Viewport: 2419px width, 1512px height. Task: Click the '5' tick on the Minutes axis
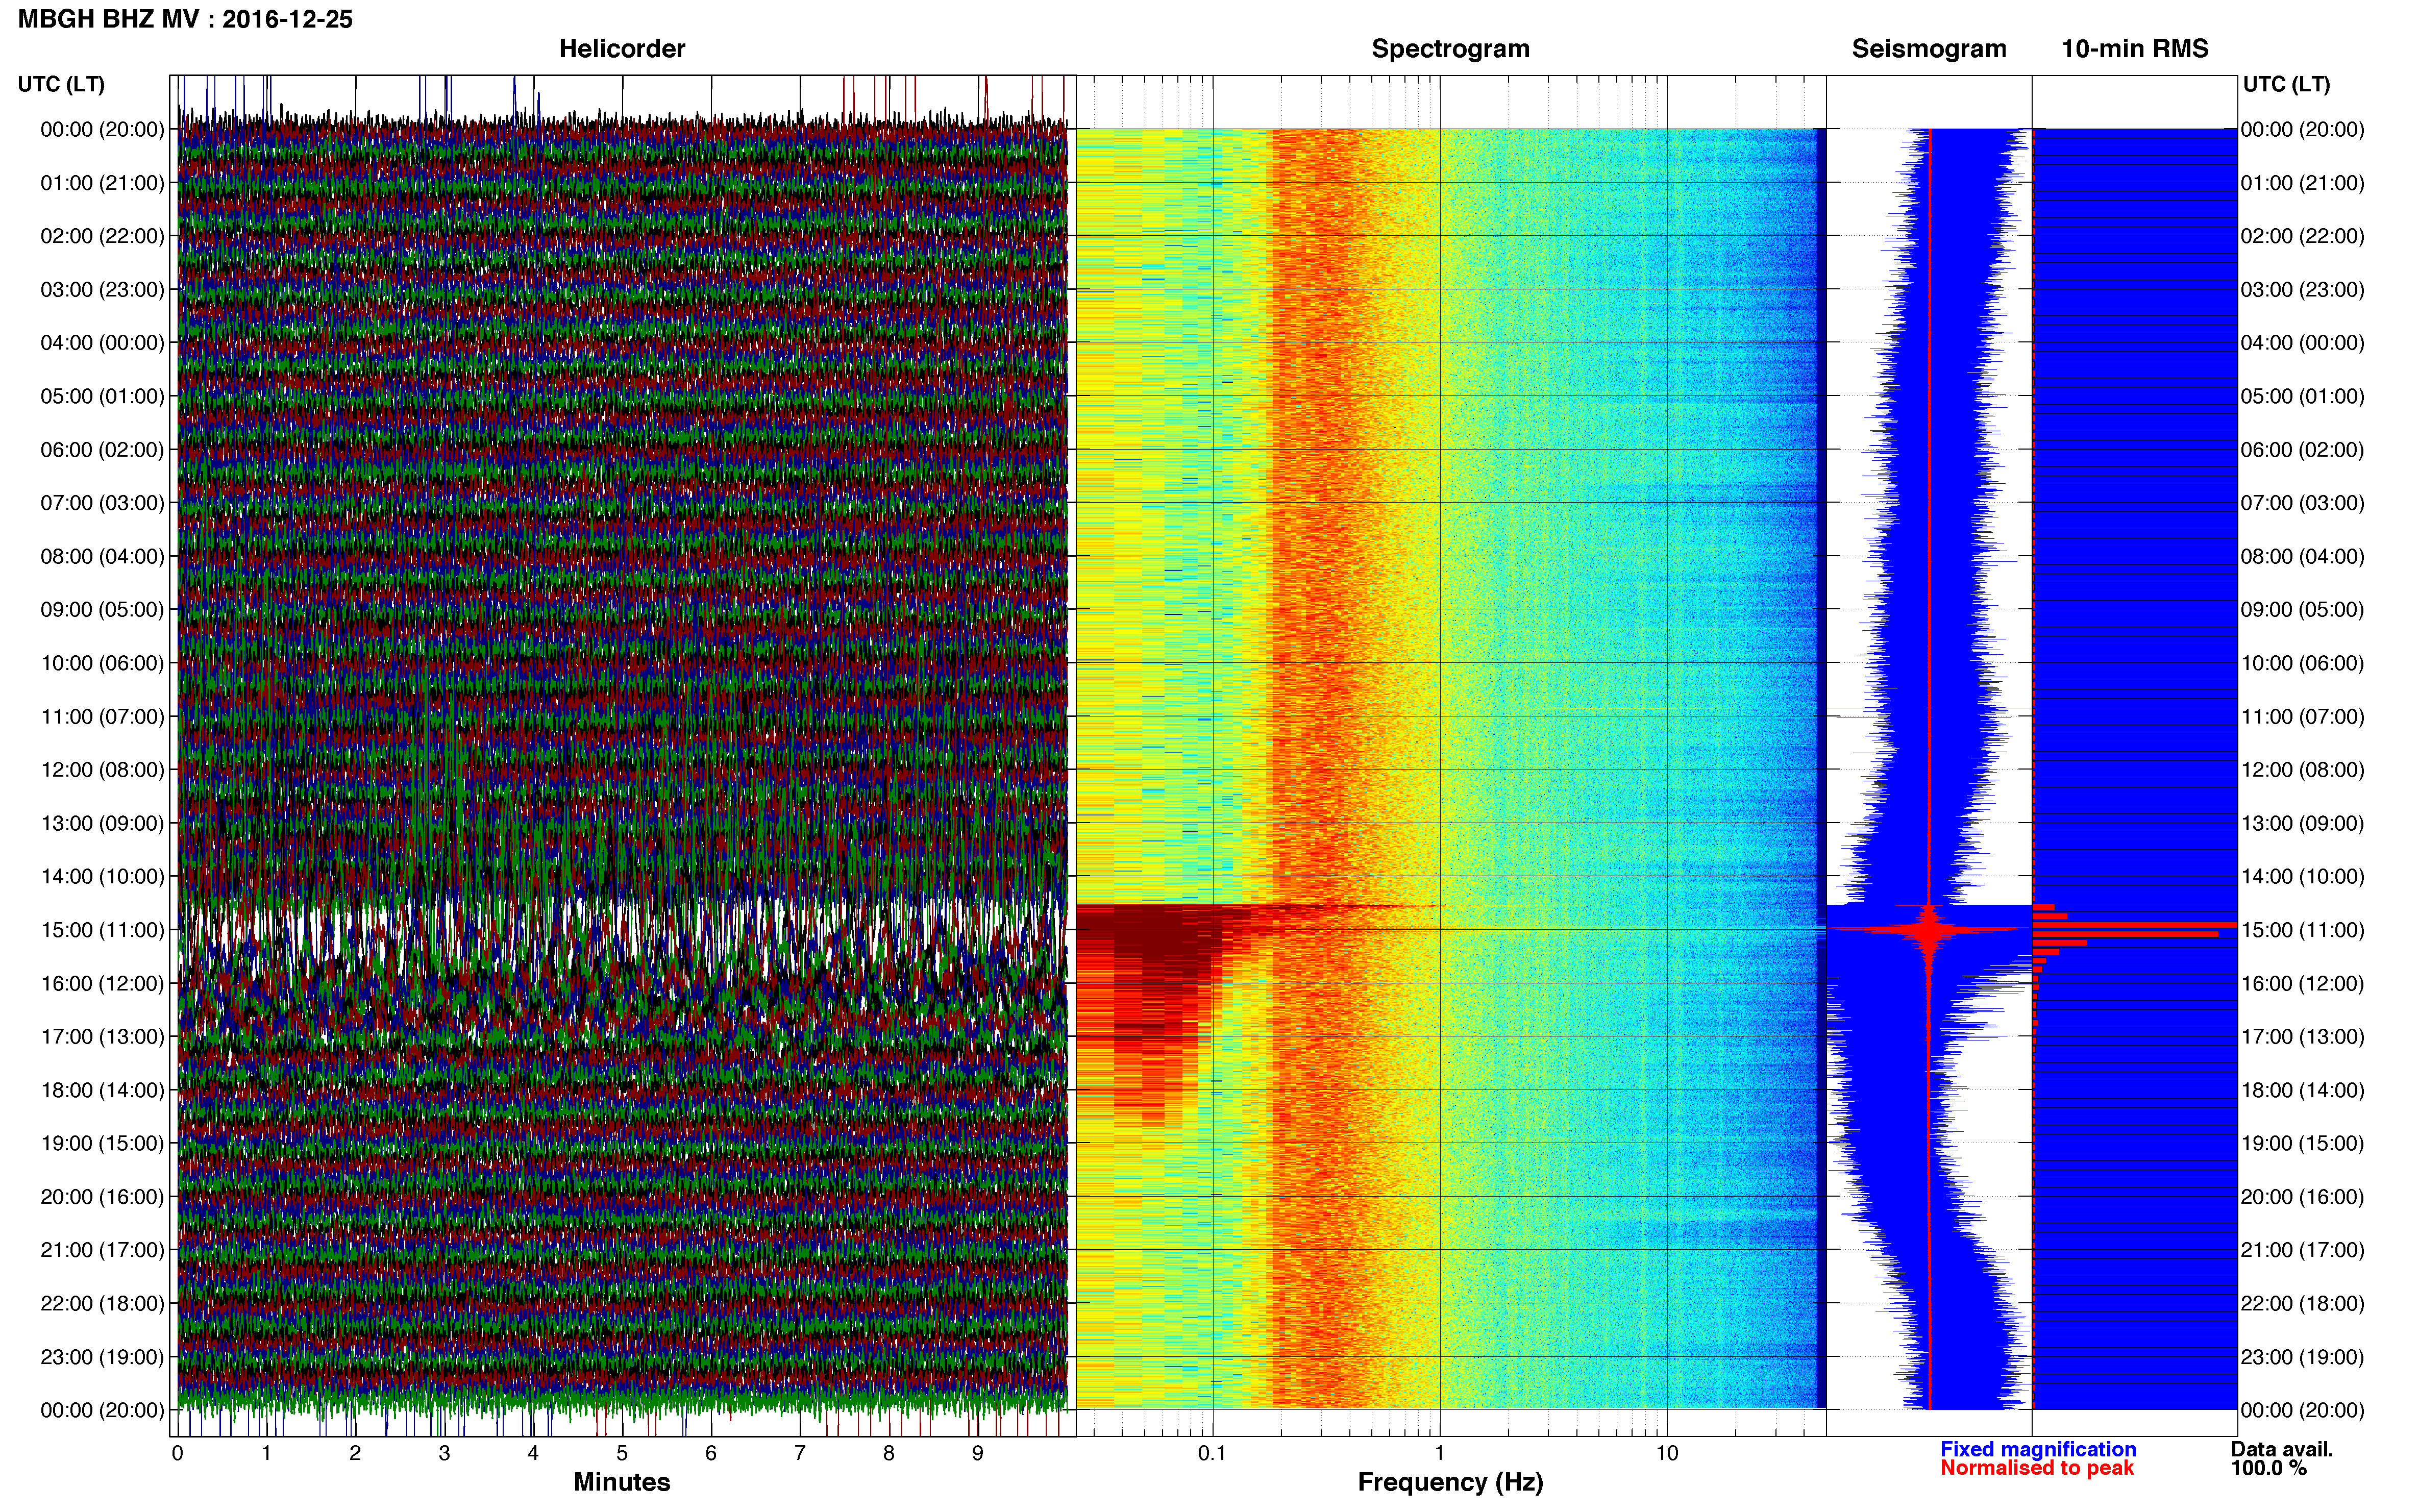click(x=622, y=1454)
